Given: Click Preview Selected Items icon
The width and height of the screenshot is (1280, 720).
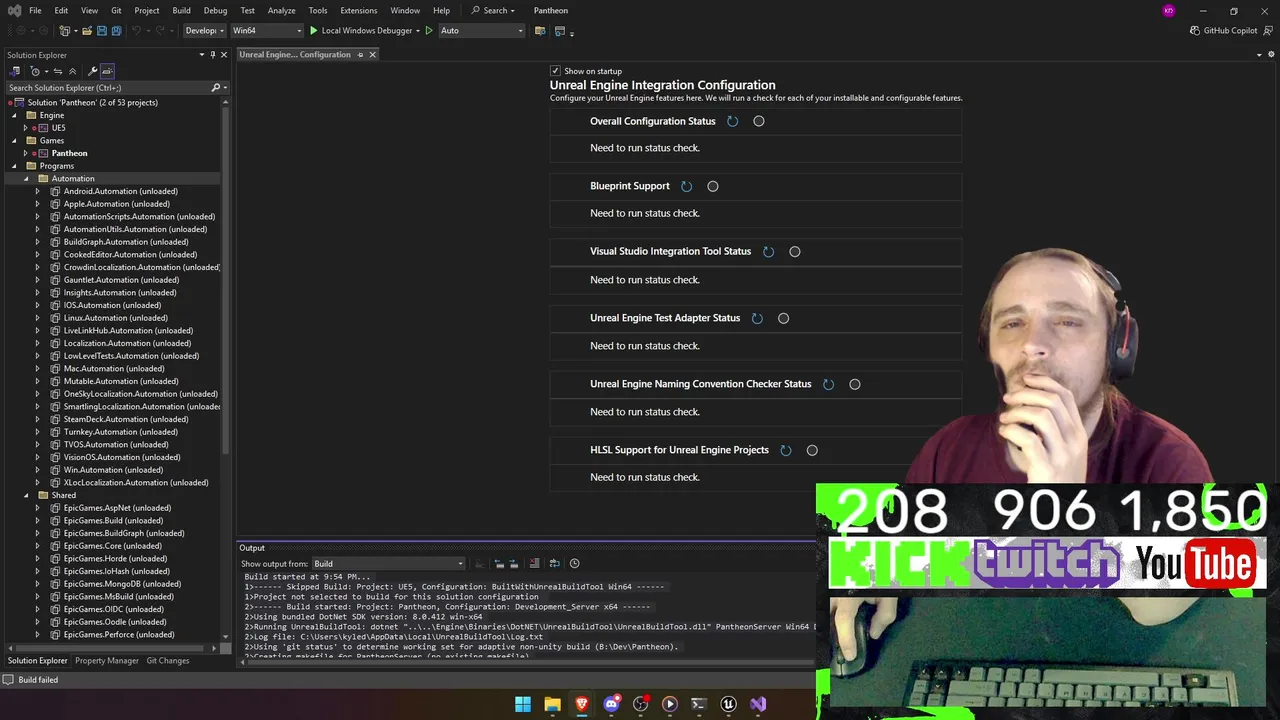Looking at the screenshot, I should 107,71.
